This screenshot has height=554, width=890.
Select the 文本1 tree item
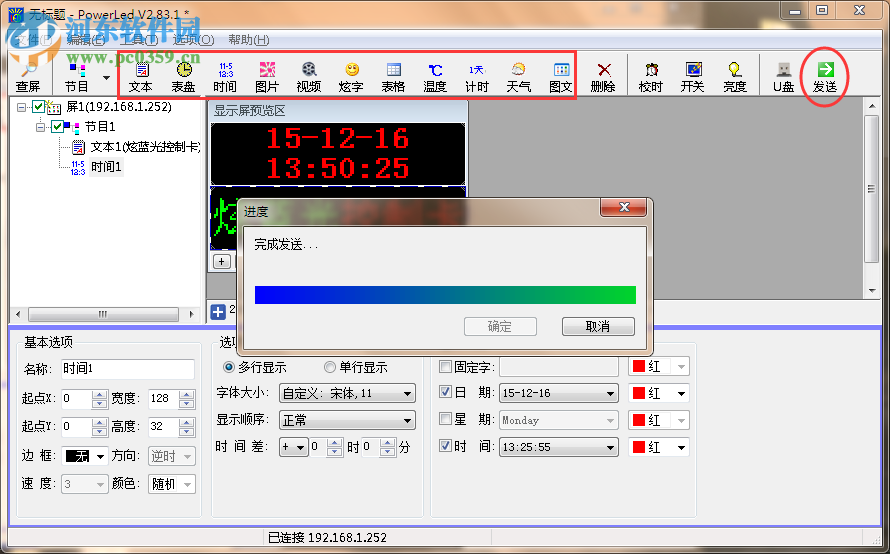[x=145, y=147]
